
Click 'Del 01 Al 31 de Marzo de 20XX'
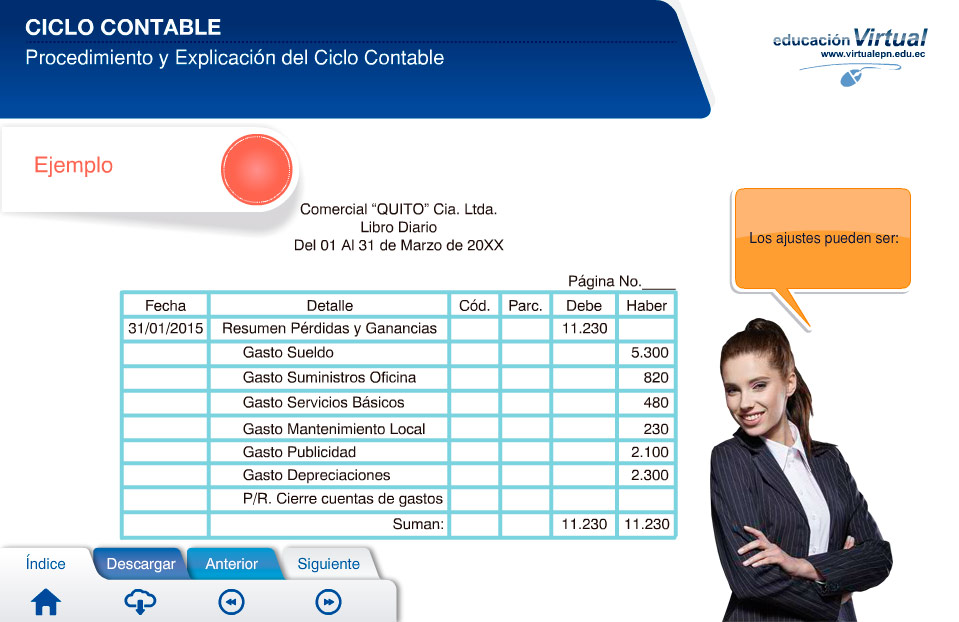(x=398, y=245)
